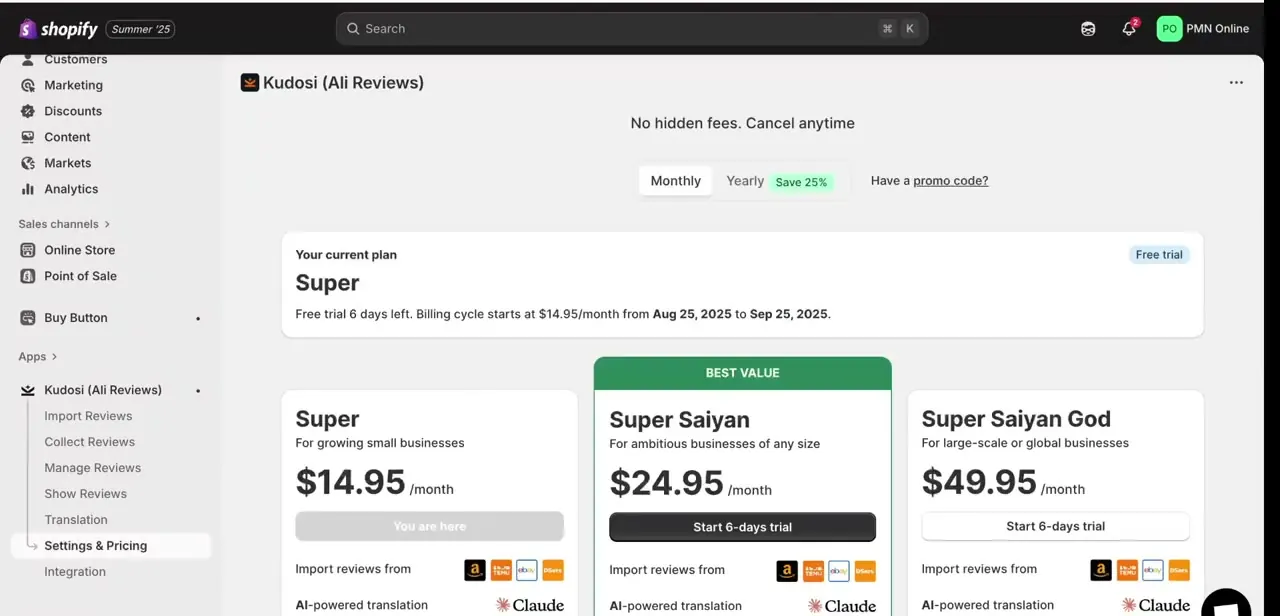
Task: Focus the top Search field
Action: pyautogui.click(x=632, y=29)
